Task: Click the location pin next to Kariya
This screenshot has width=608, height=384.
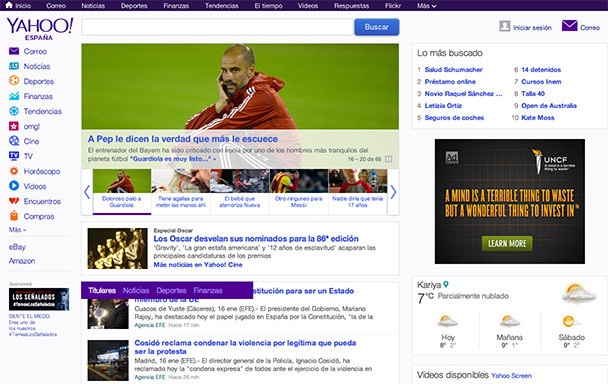Action: pos(446,284)
